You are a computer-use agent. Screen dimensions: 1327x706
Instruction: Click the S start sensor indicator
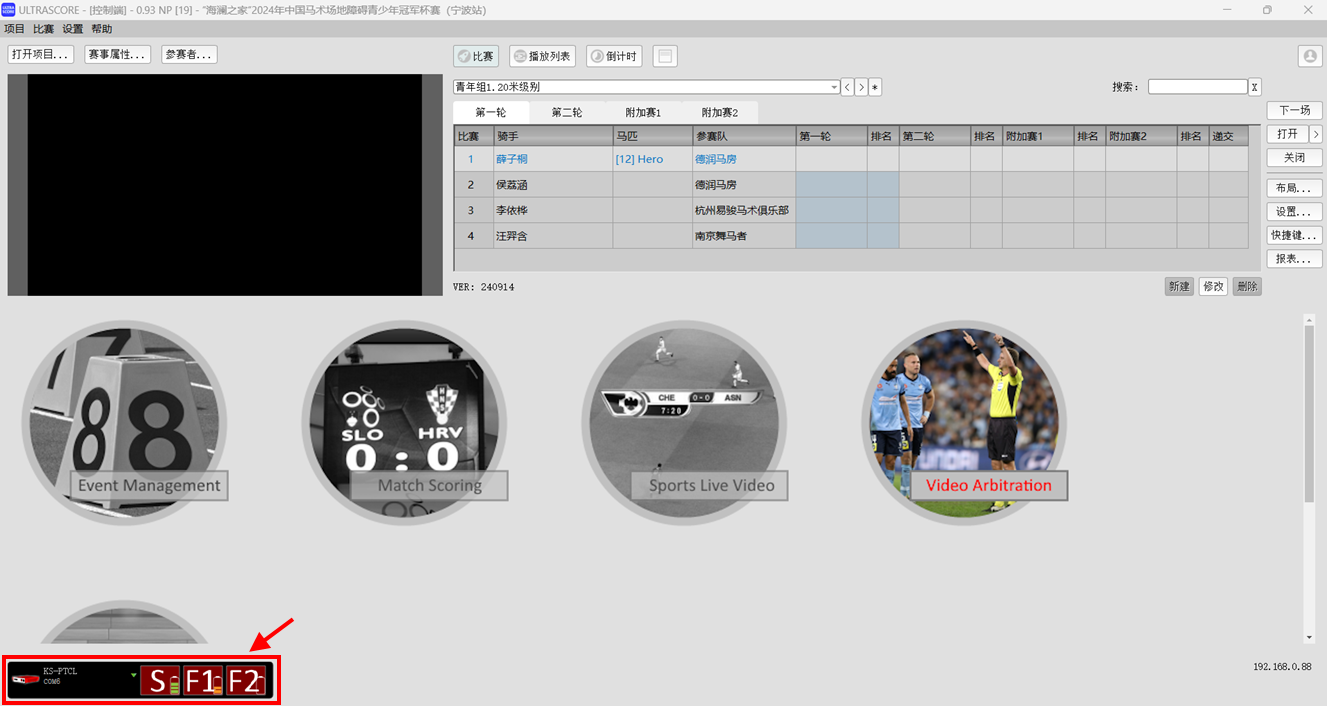(x=160, y=681)
